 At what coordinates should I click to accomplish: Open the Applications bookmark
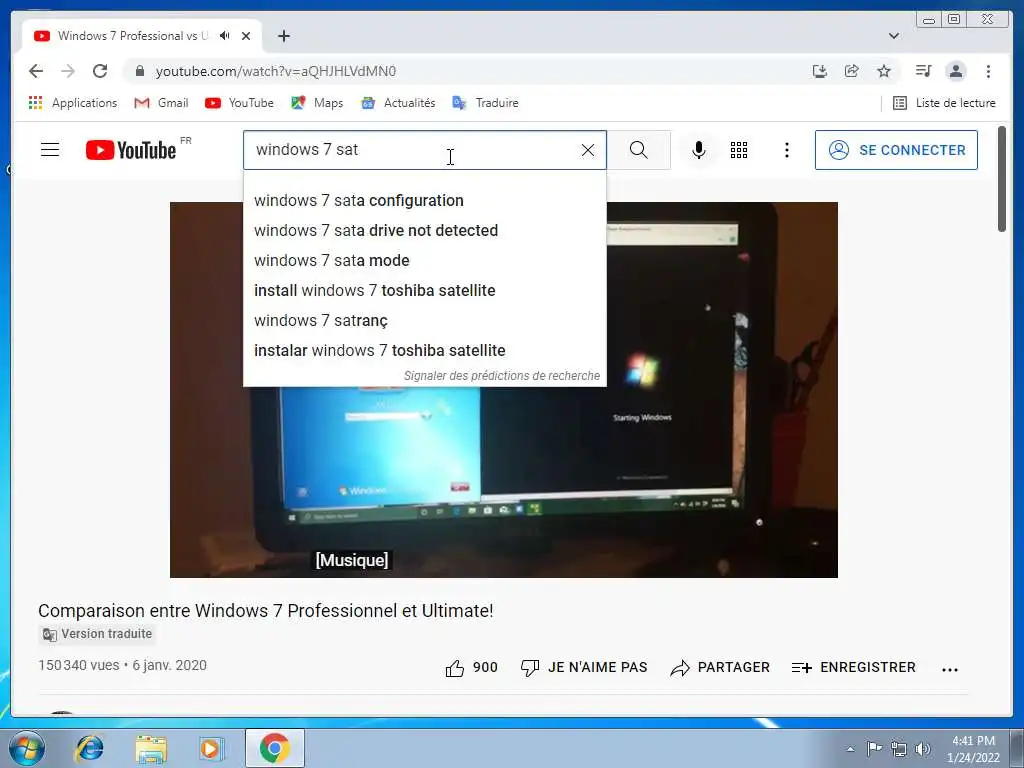[x=72, y=103]
